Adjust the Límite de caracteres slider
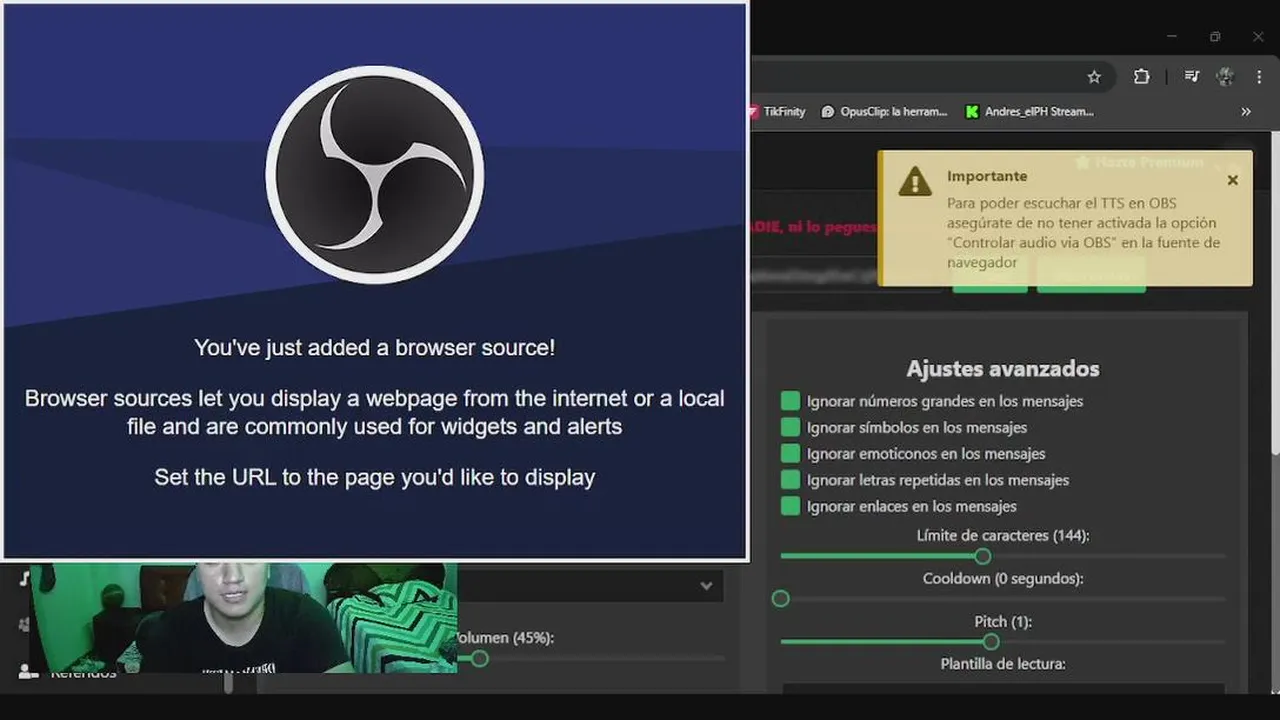This screenshot has height=720, width=1280. pos(982,556)
